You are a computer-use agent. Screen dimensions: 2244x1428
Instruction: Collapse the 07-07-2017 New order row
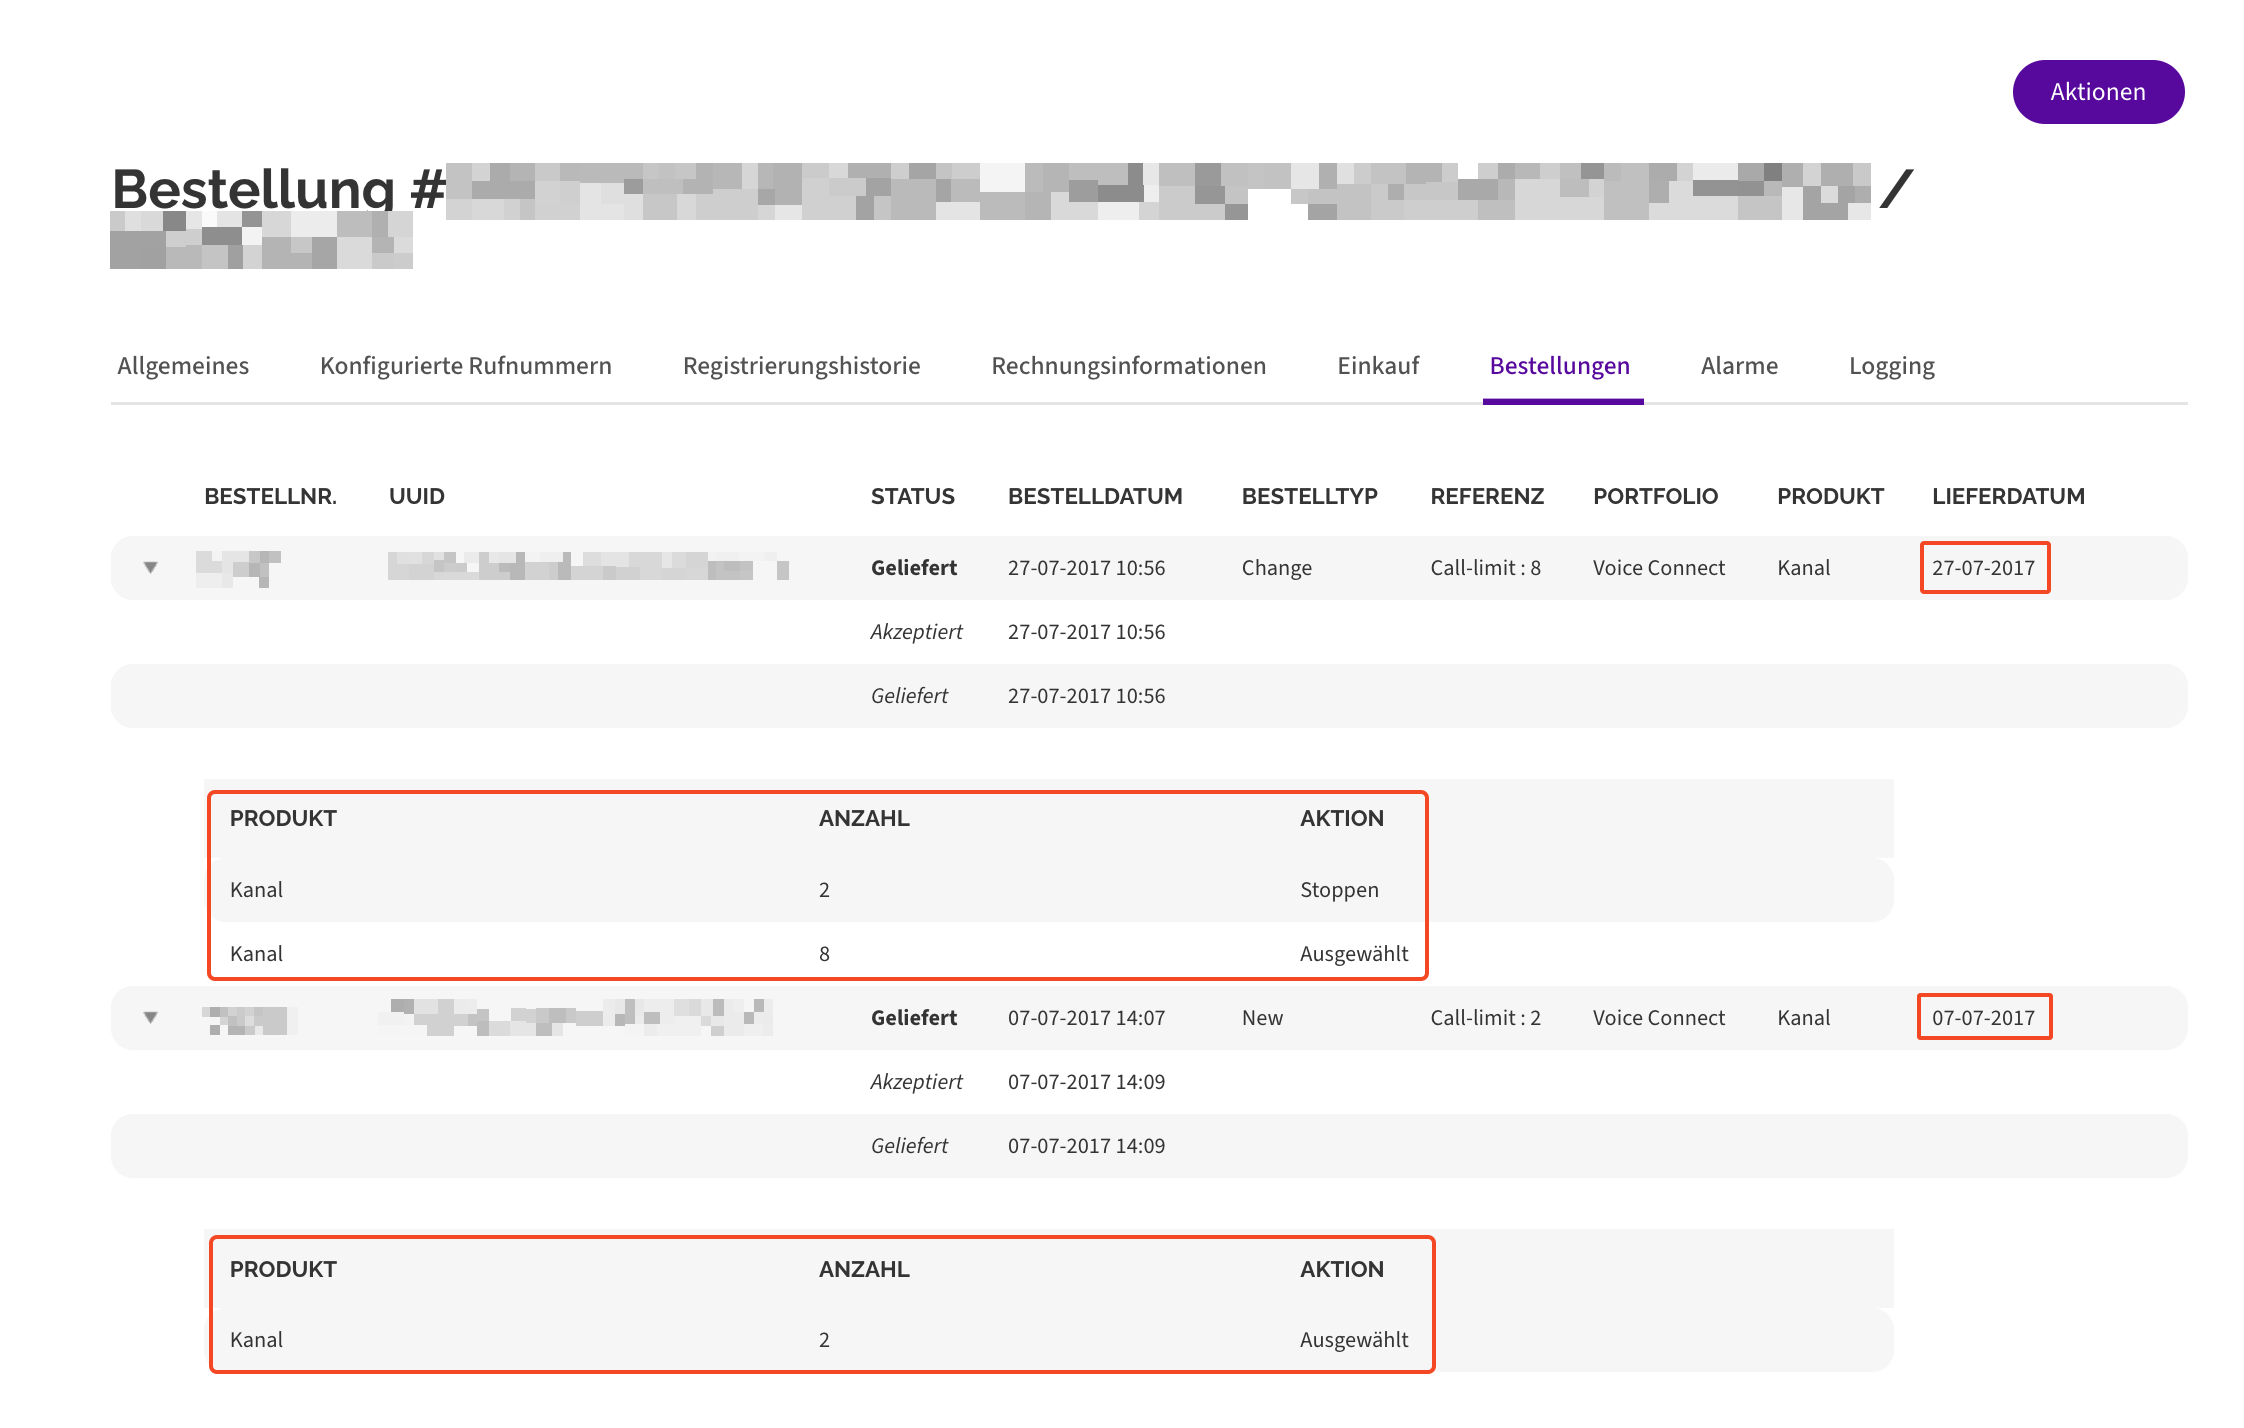coord(151,1018)
